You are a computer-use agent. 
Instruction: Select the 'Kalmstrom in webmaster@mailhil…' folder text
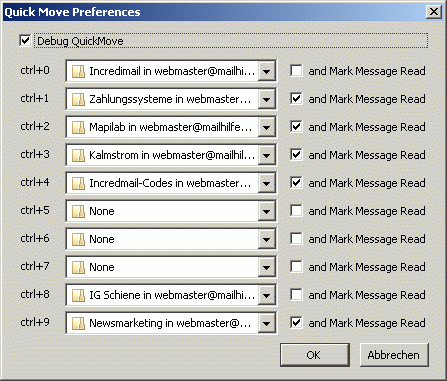[x=172, y=155]
